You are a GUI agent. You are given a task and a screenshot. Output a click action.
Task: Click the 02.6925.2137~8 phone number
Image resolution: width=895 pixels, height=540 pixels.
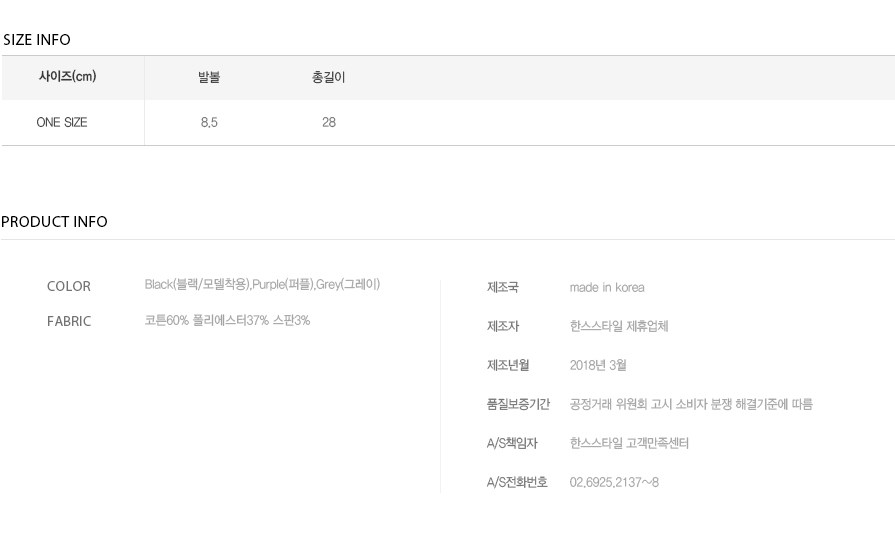pyautogui.click(x=614, y=482)
